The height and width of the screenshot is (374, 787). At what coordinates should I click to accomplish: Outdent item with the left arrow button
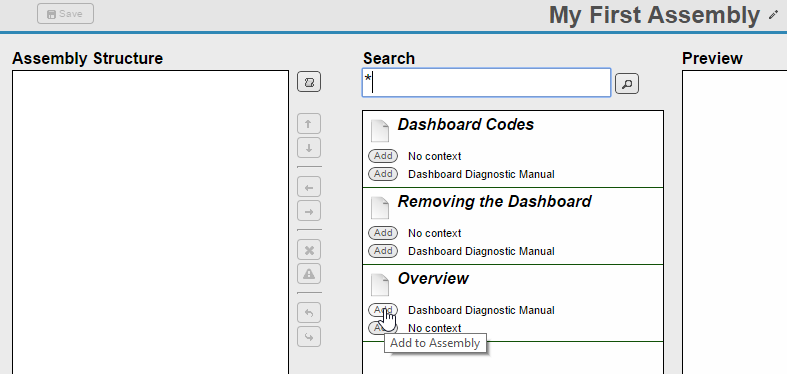(x=309, y=187)
